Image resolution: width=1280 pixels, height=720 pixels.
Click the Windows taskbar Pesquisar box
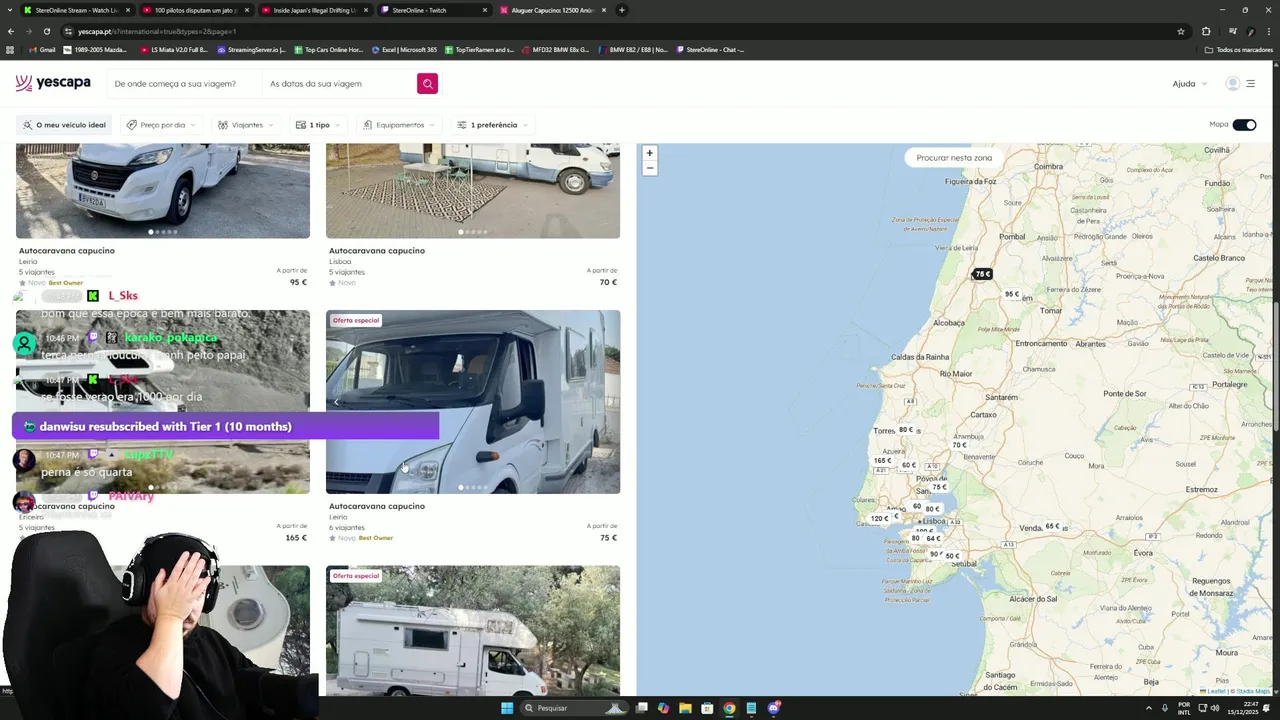575,708
